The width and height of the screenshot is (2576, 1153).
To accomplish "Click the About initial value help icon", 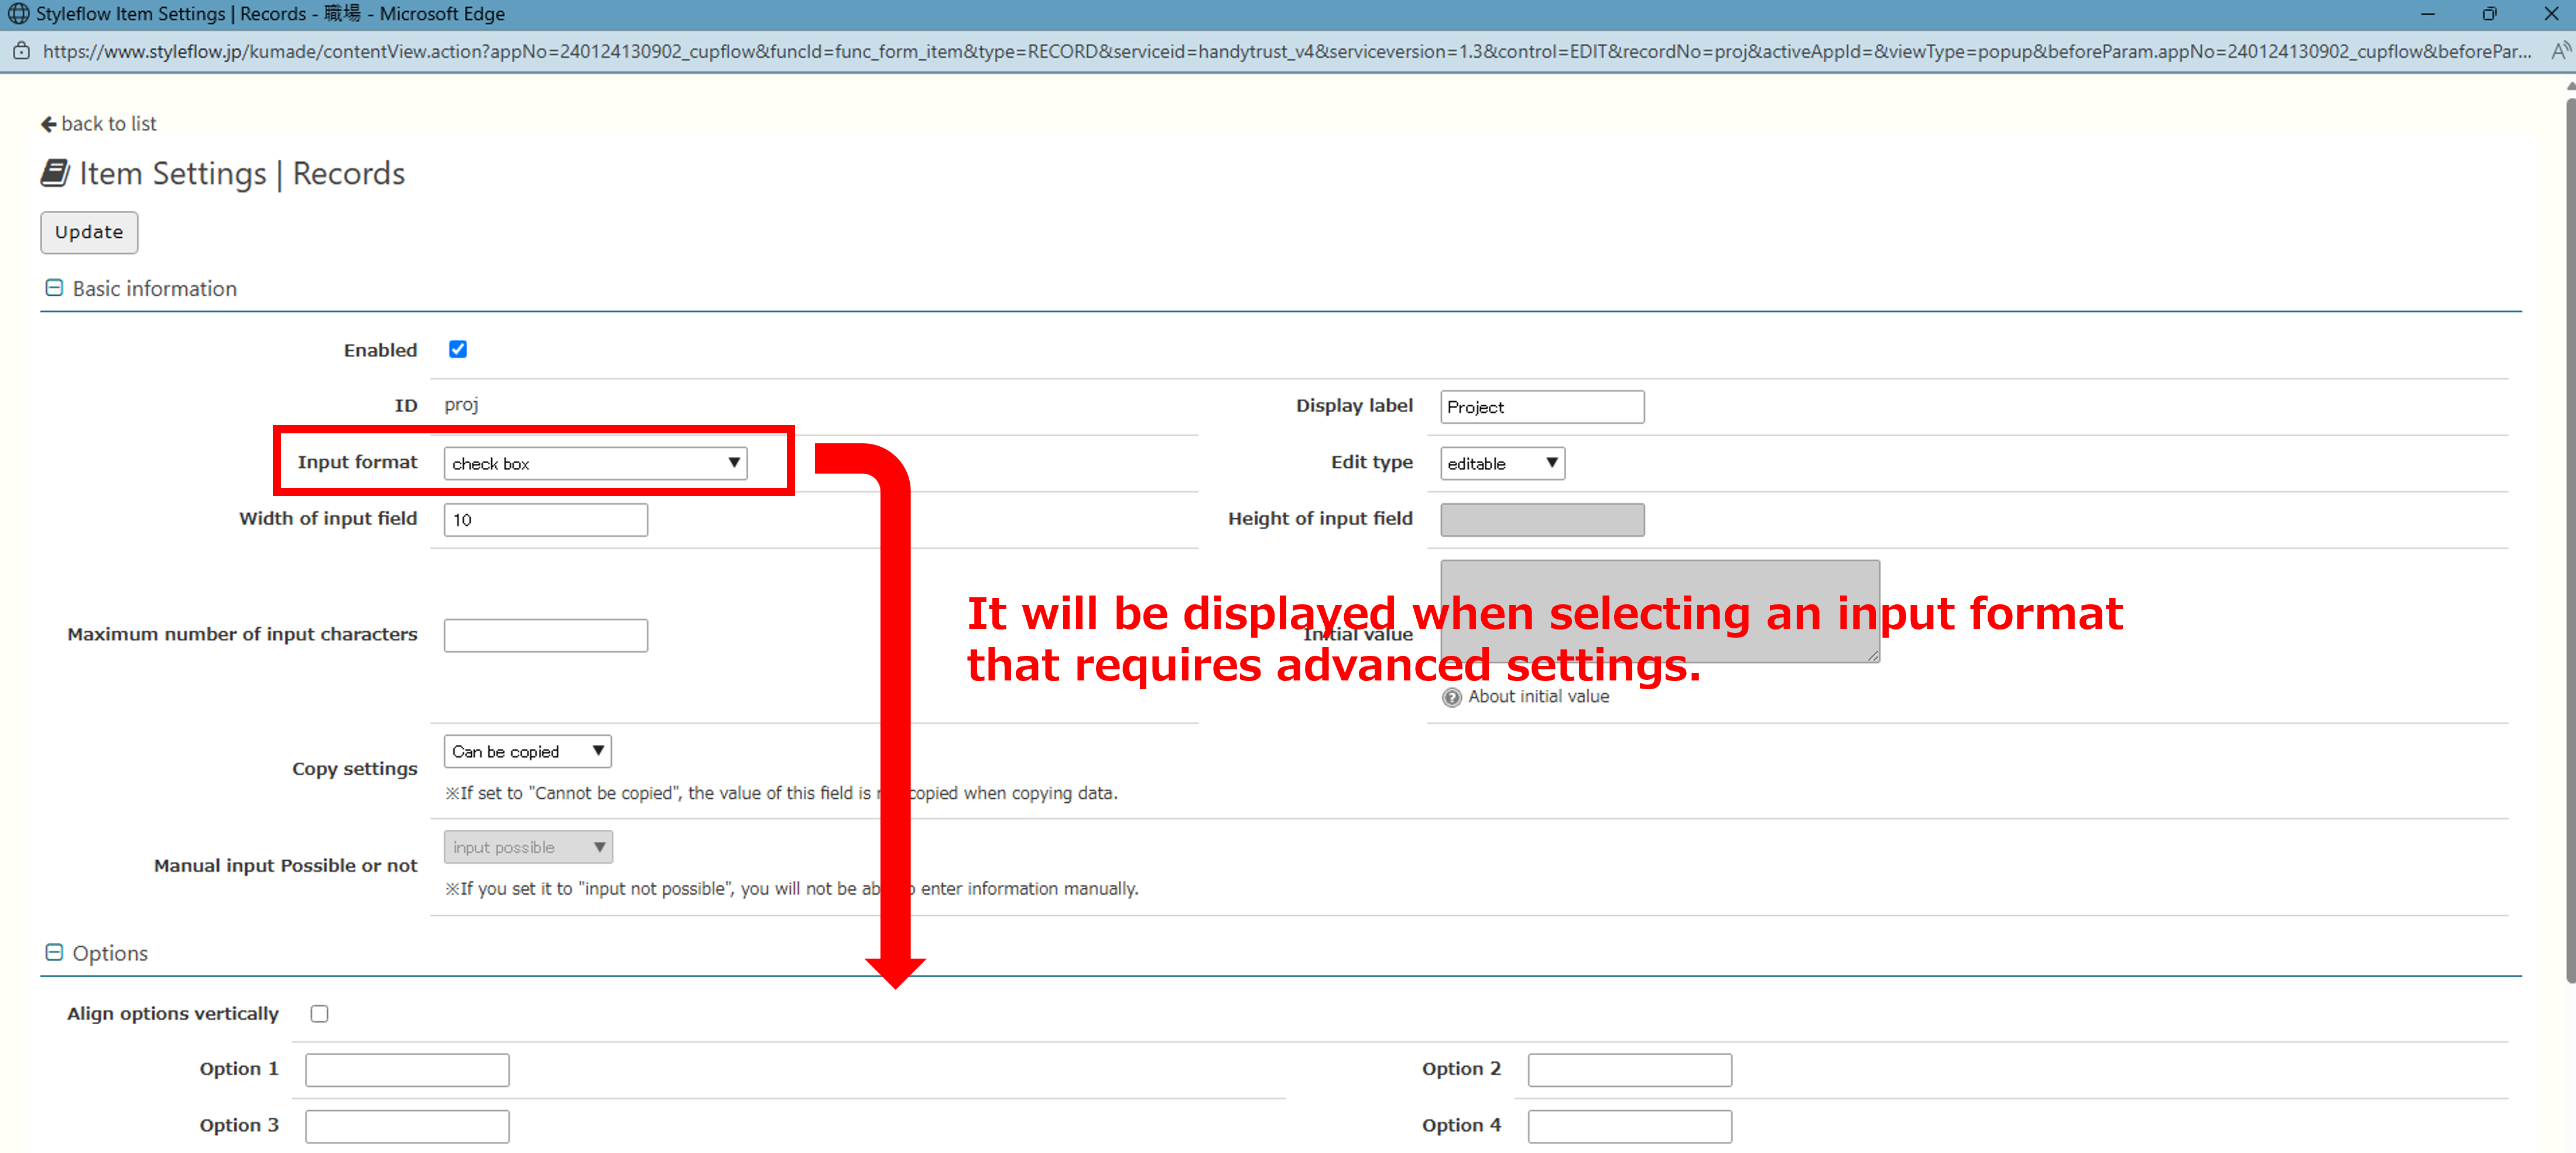I will (1451, 697).
